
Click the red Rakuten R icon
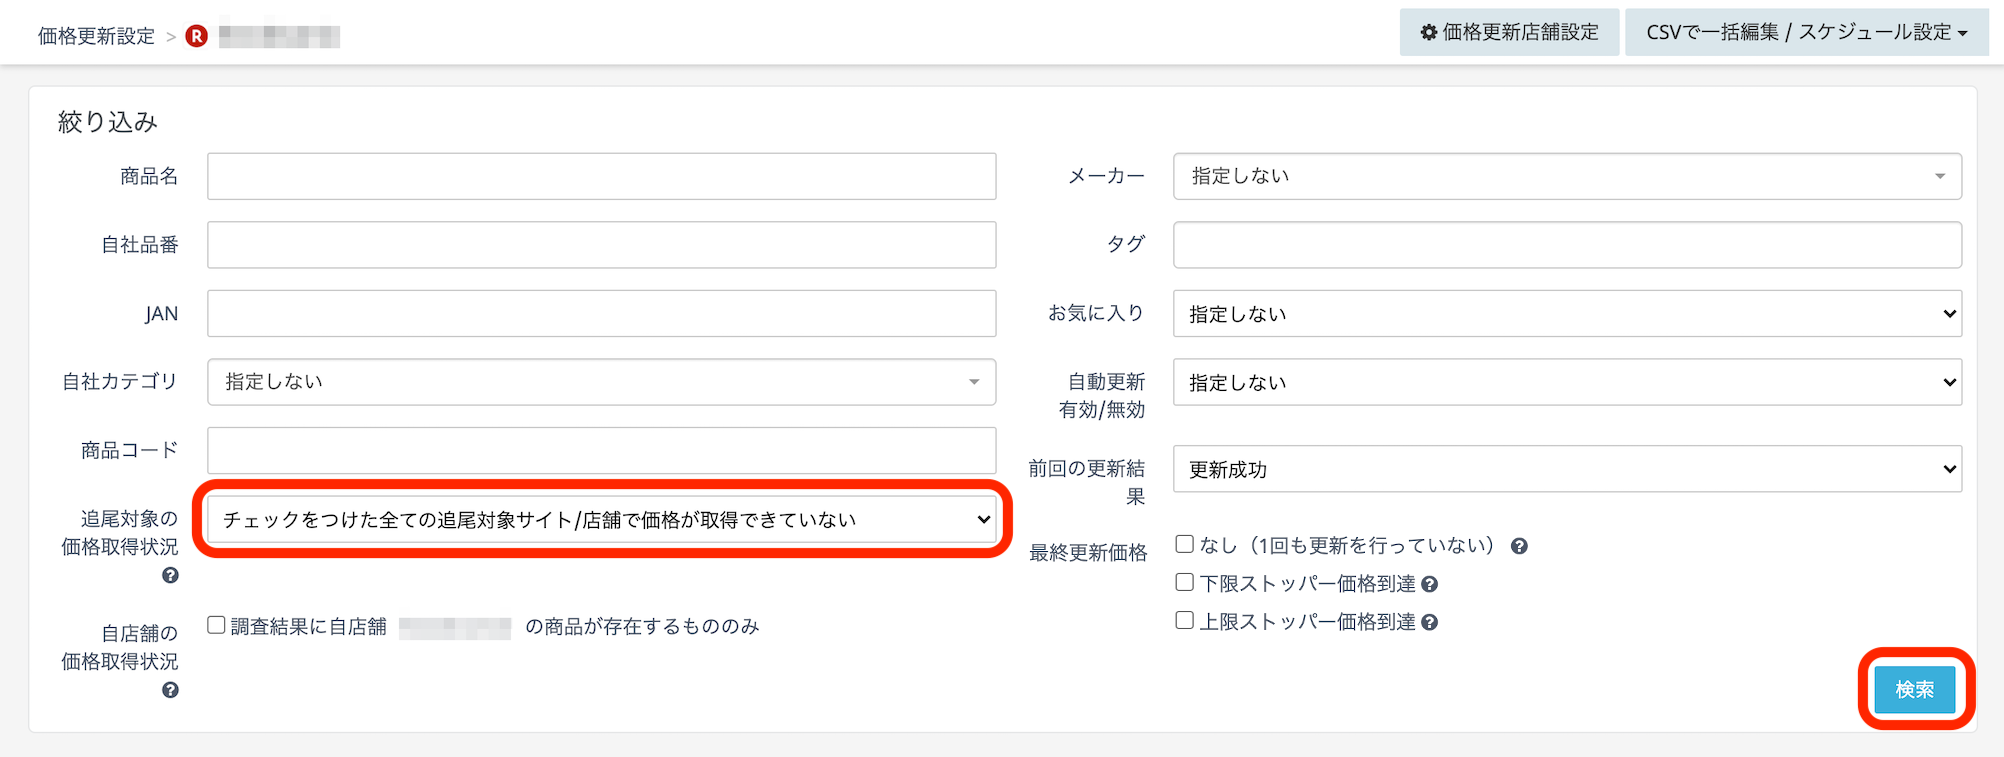197,36
